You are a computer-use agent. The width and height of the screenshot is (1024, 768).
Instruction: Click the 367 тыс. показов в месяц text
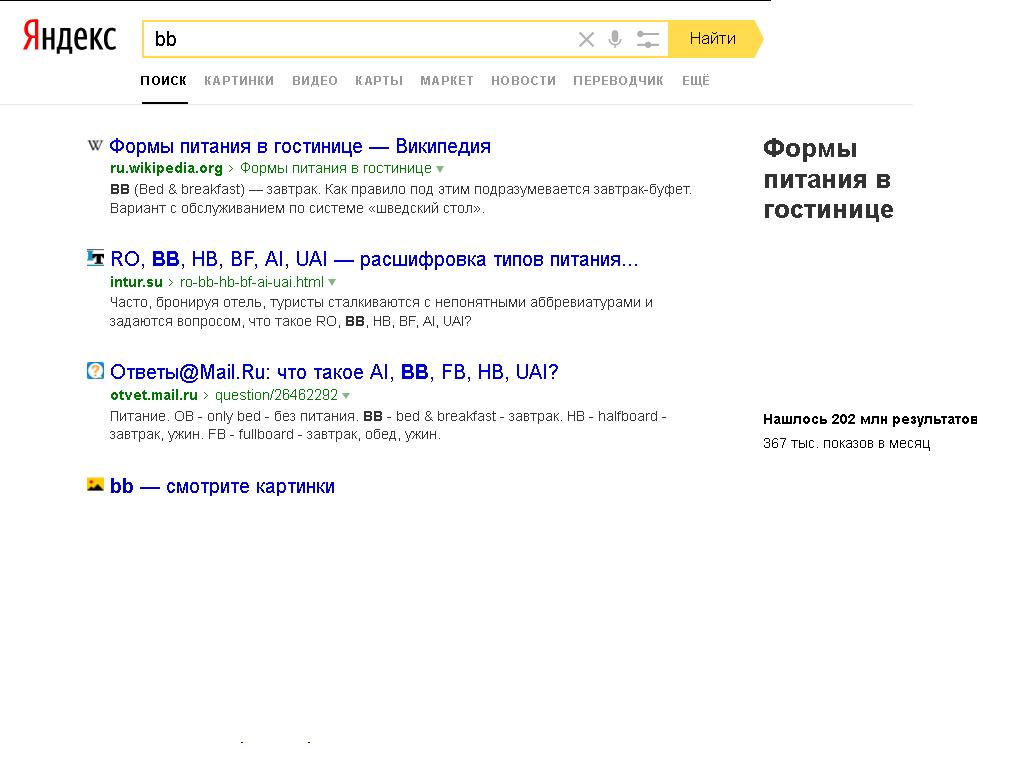point(846,443)
